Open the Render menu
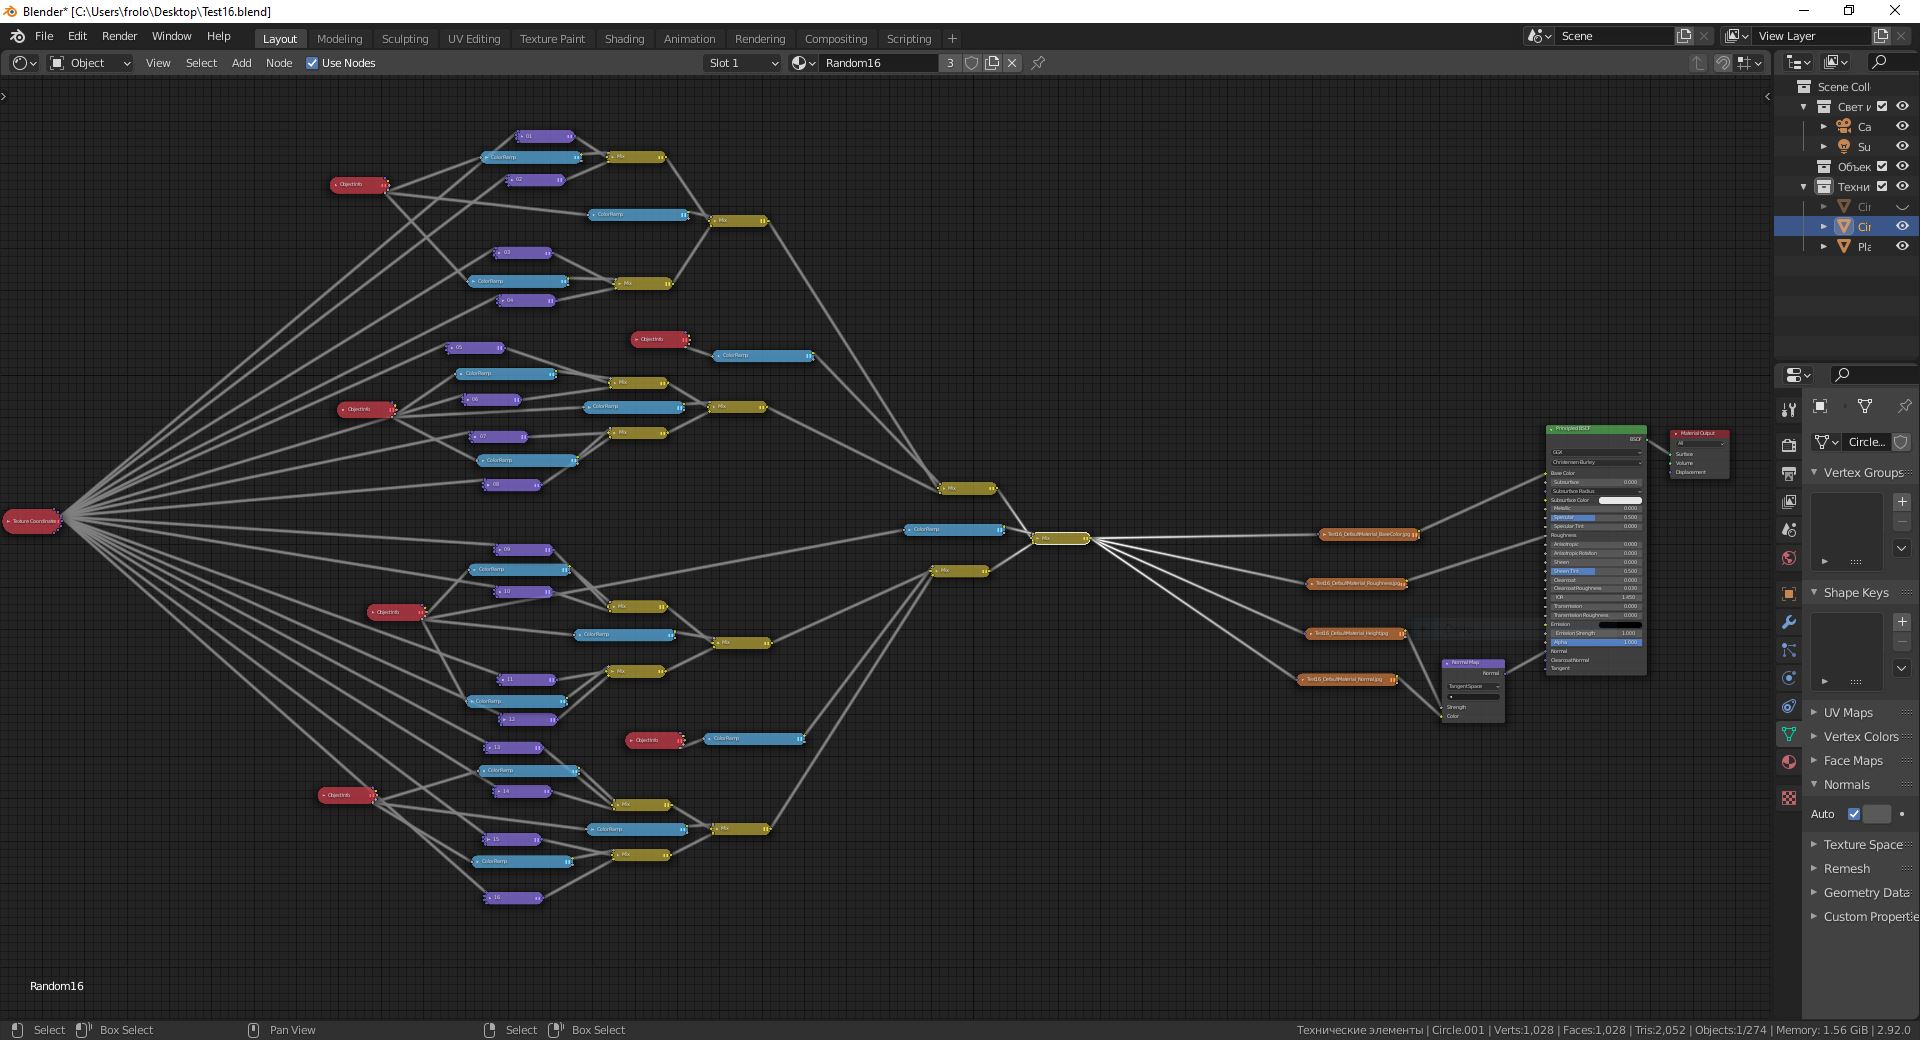Screen dimensions: 1920x1040 point(119,36)
